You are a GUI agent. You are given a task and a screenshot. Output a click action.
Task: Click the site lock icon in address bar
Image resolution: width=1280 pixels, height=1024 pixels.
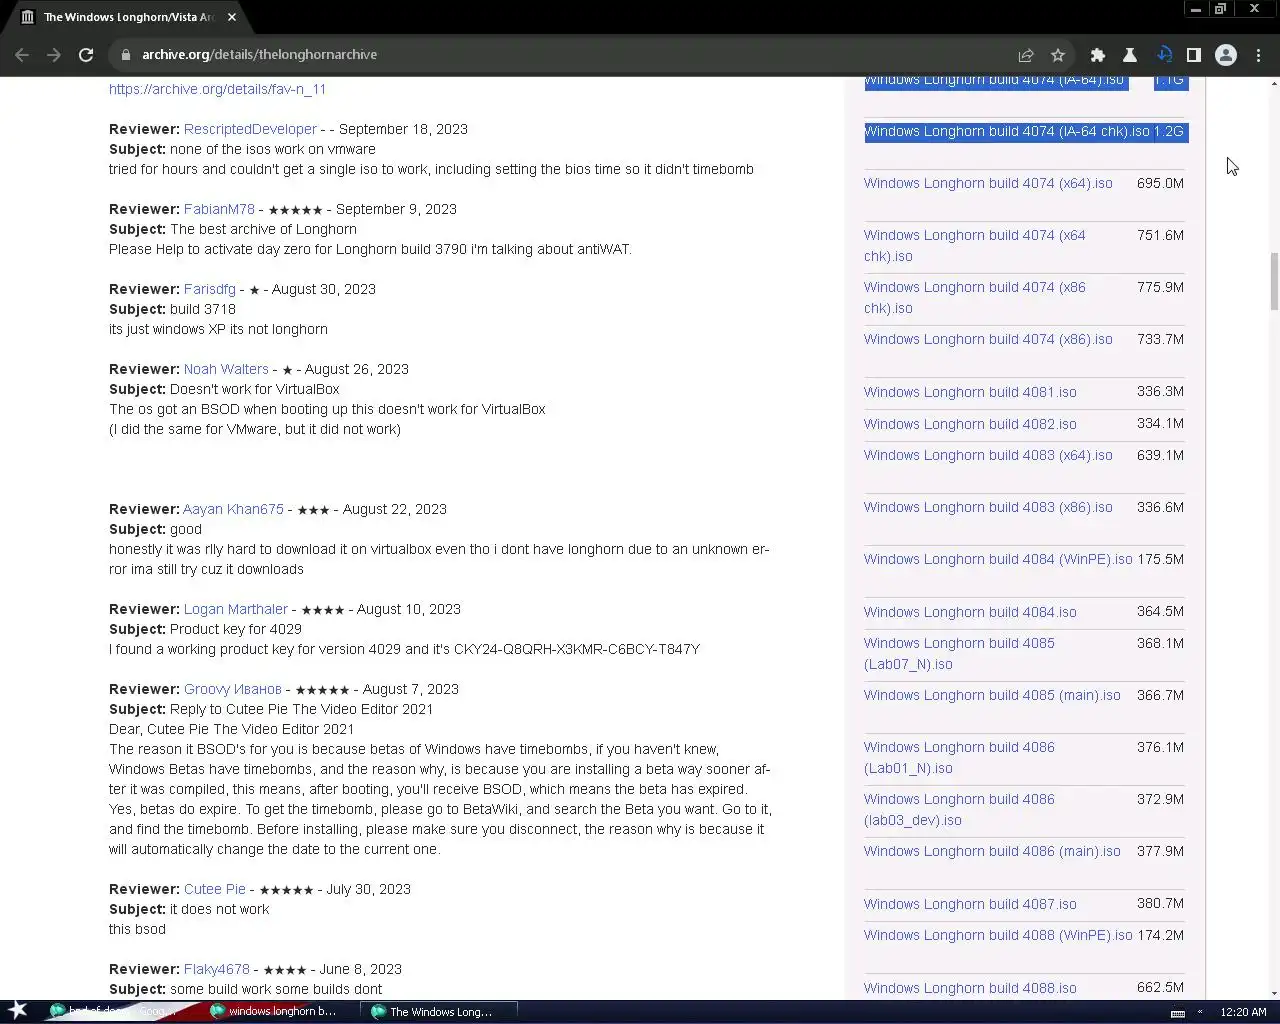pos(126,55)
